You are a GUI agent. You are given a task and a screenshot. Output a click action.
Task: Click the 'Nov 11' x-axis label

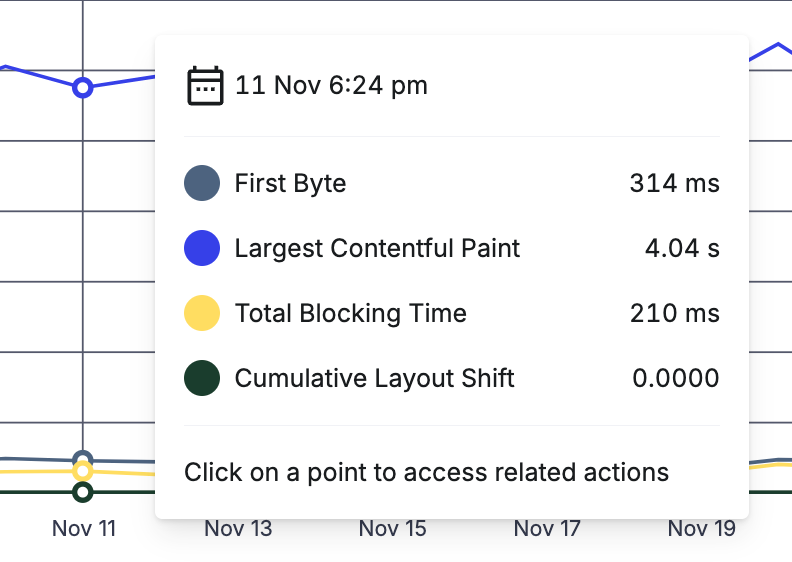click(84, 529)
